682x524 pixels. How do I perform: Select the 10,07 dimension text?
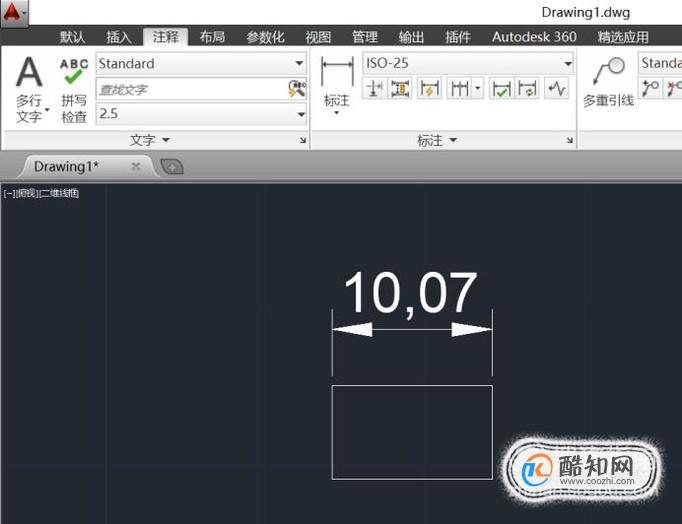pos(411,294)
